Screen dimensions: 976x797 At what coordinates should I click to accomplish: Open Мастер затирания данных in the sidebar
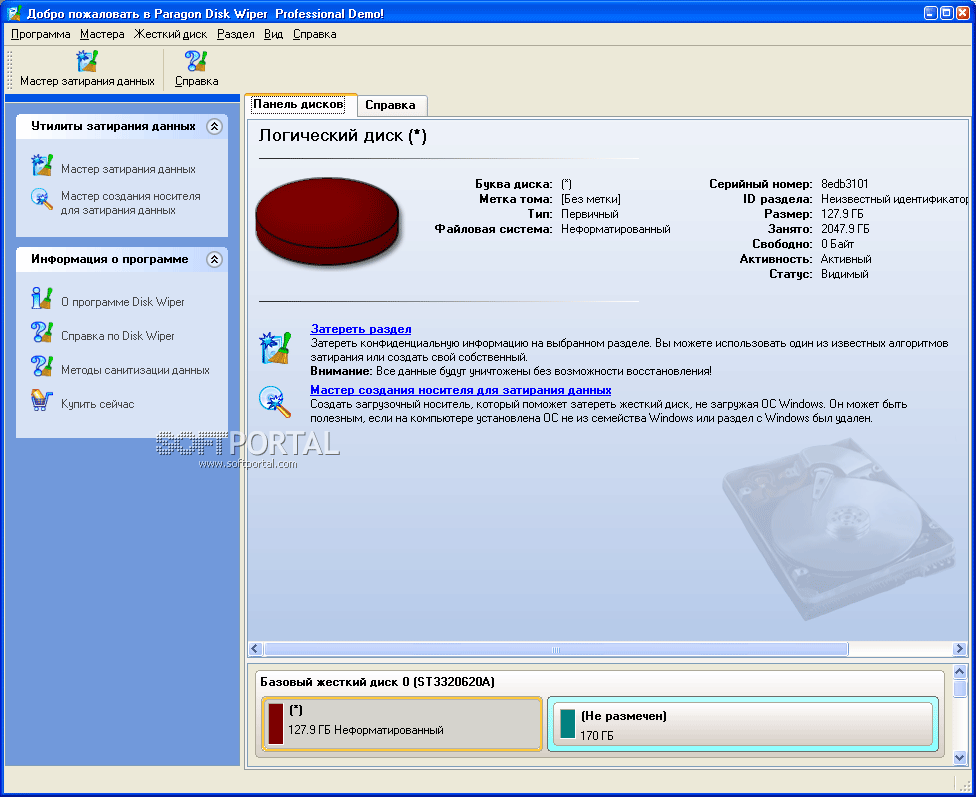128,169
